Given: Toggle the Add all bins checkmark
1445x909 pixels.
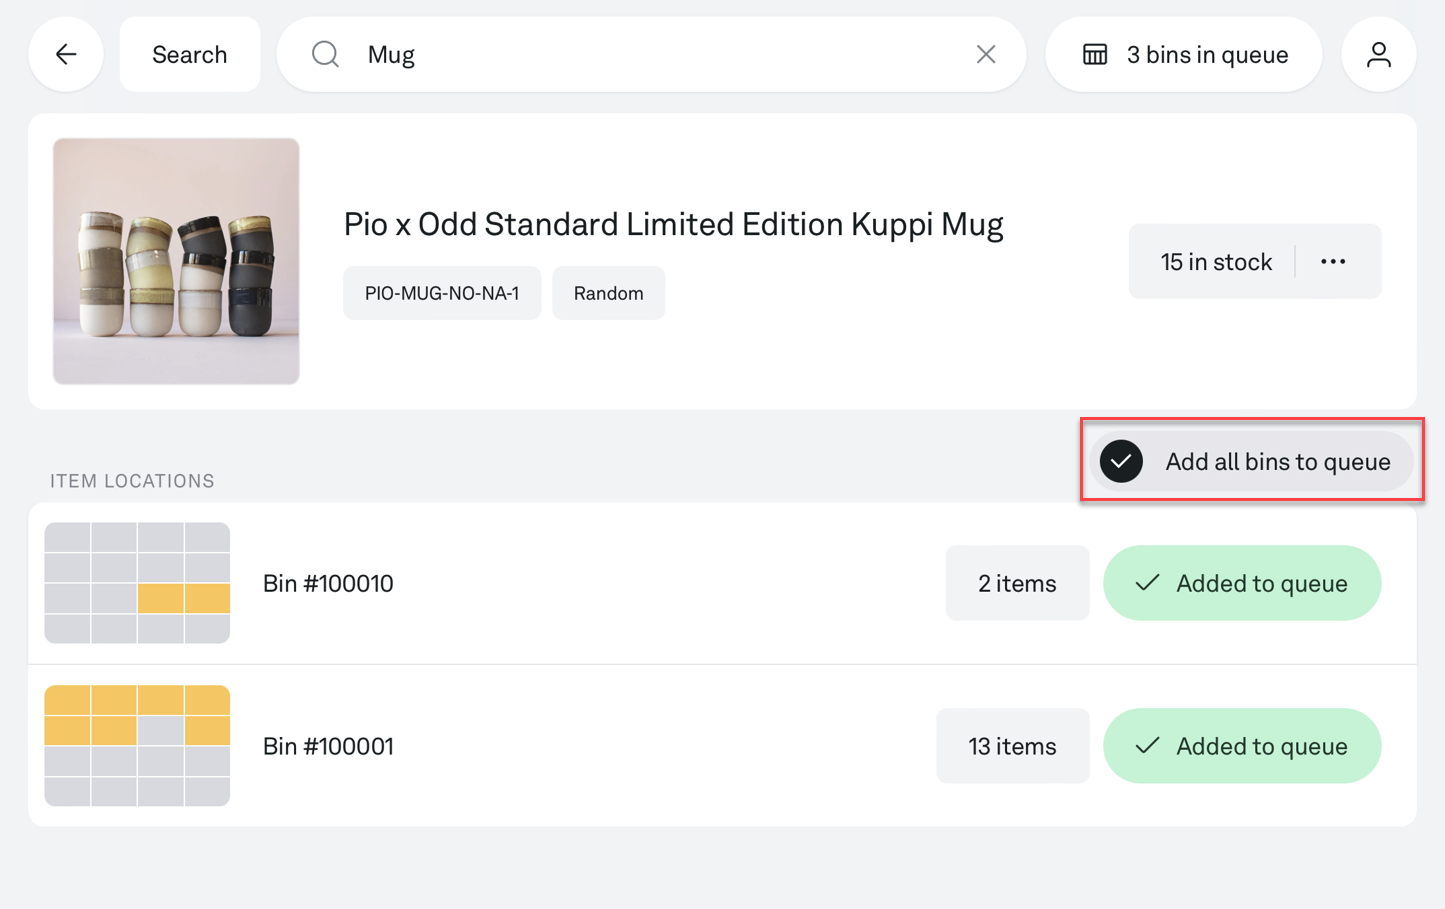Looking at the screenshot, I should coord(1121,461).
